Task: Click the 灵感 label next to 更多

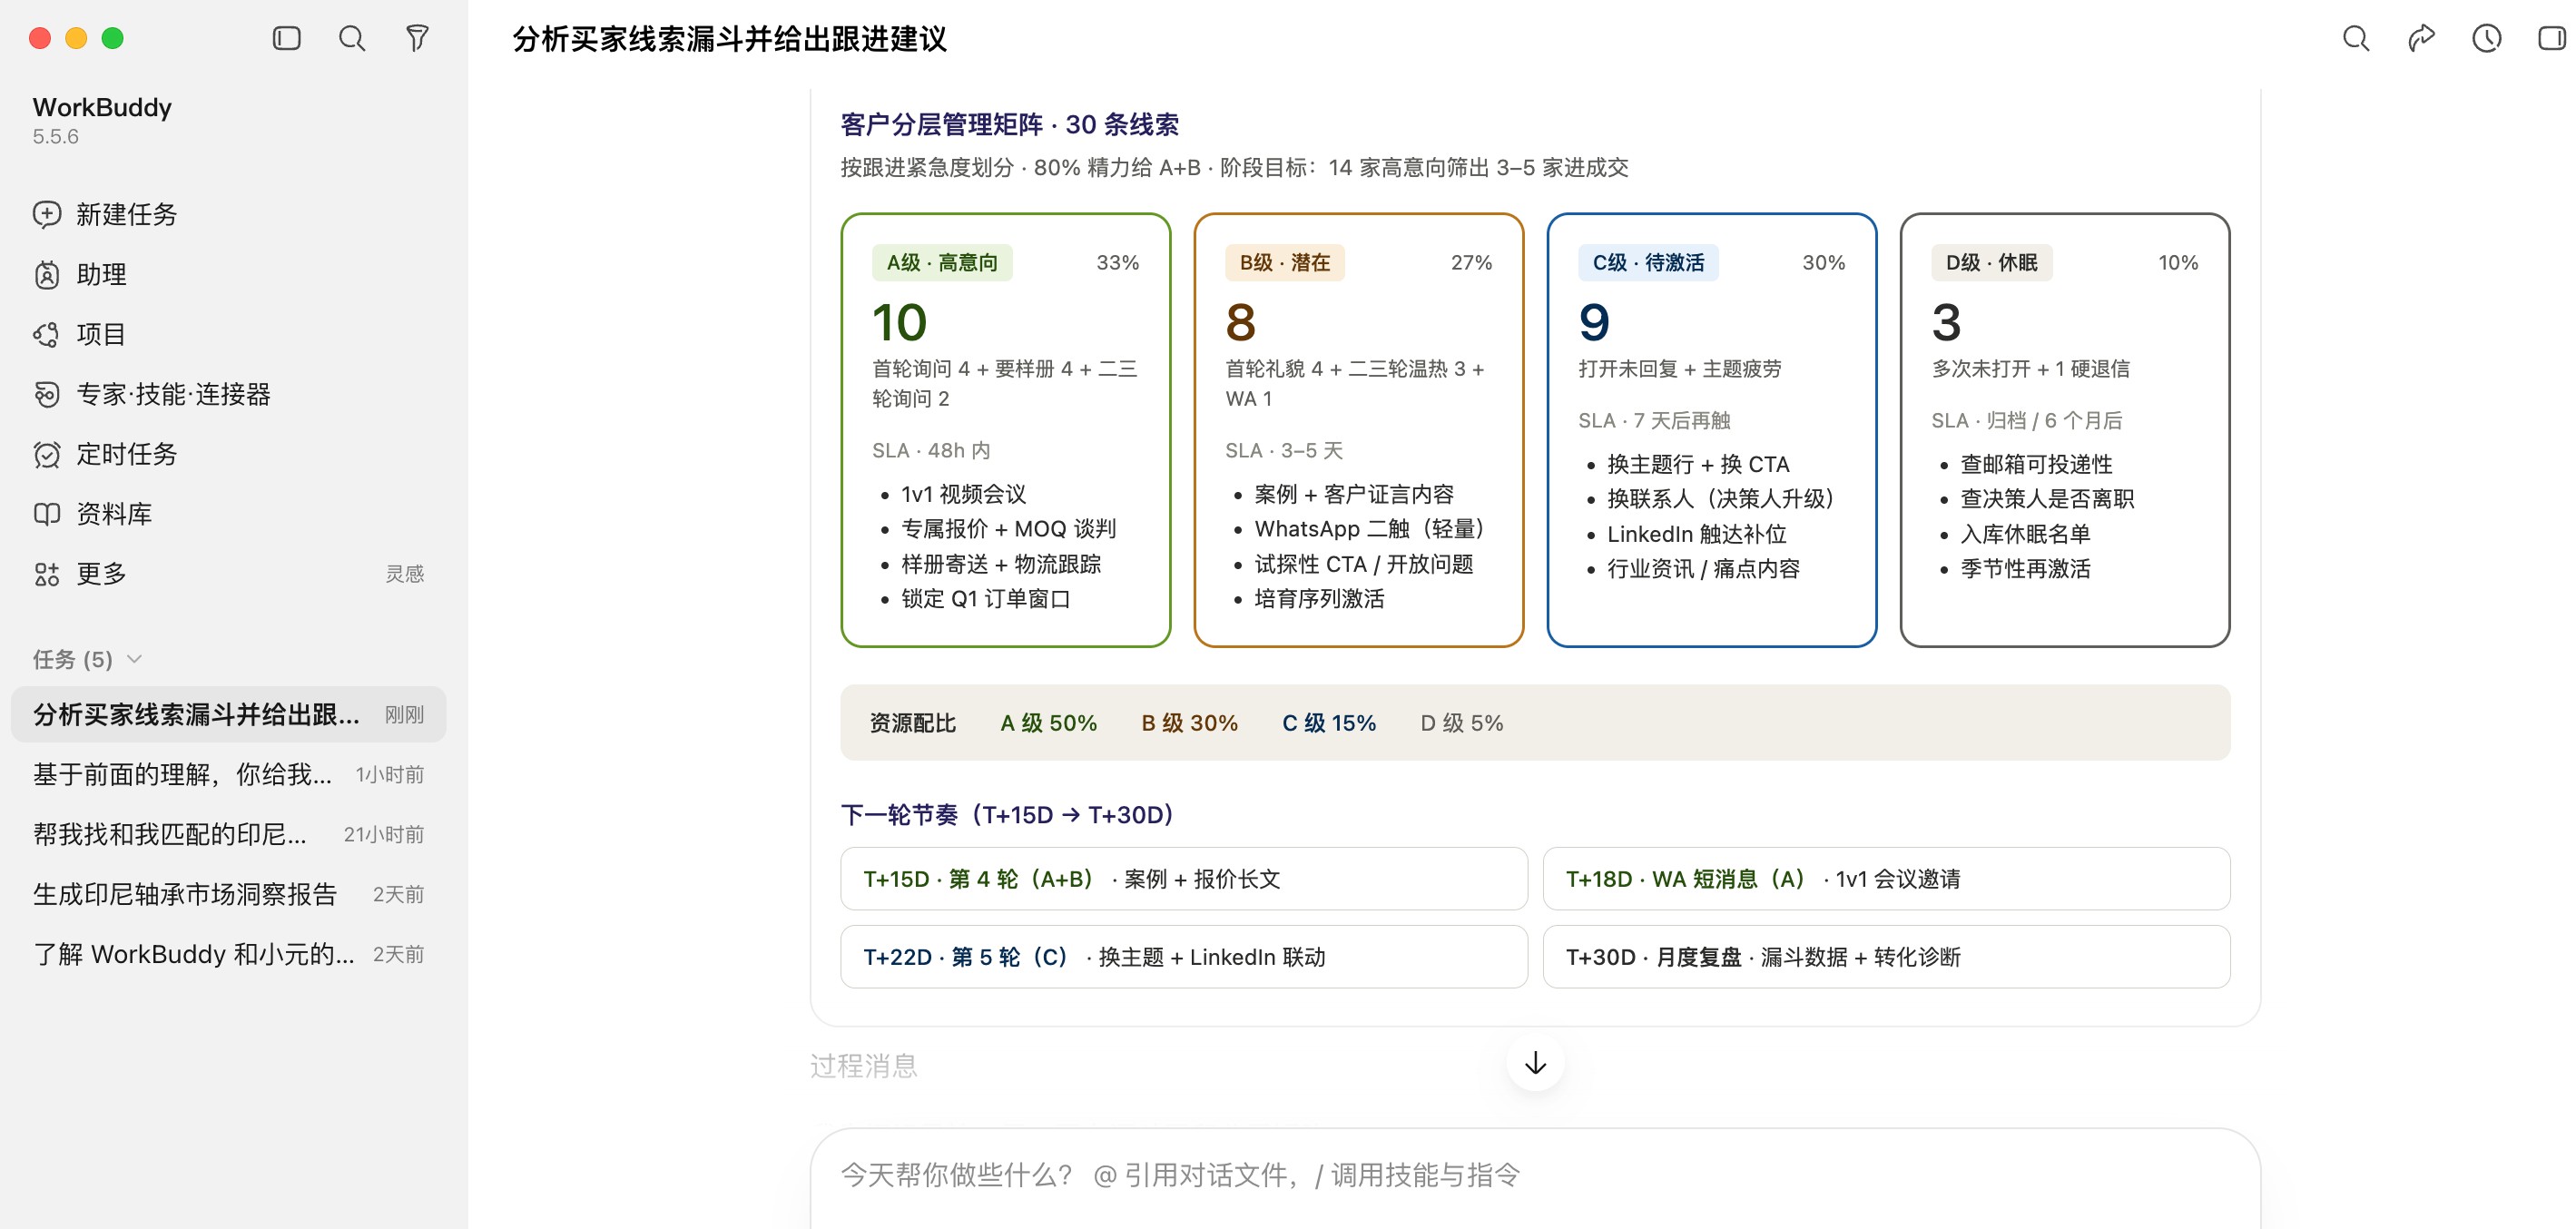Action: tap(405, 574)
